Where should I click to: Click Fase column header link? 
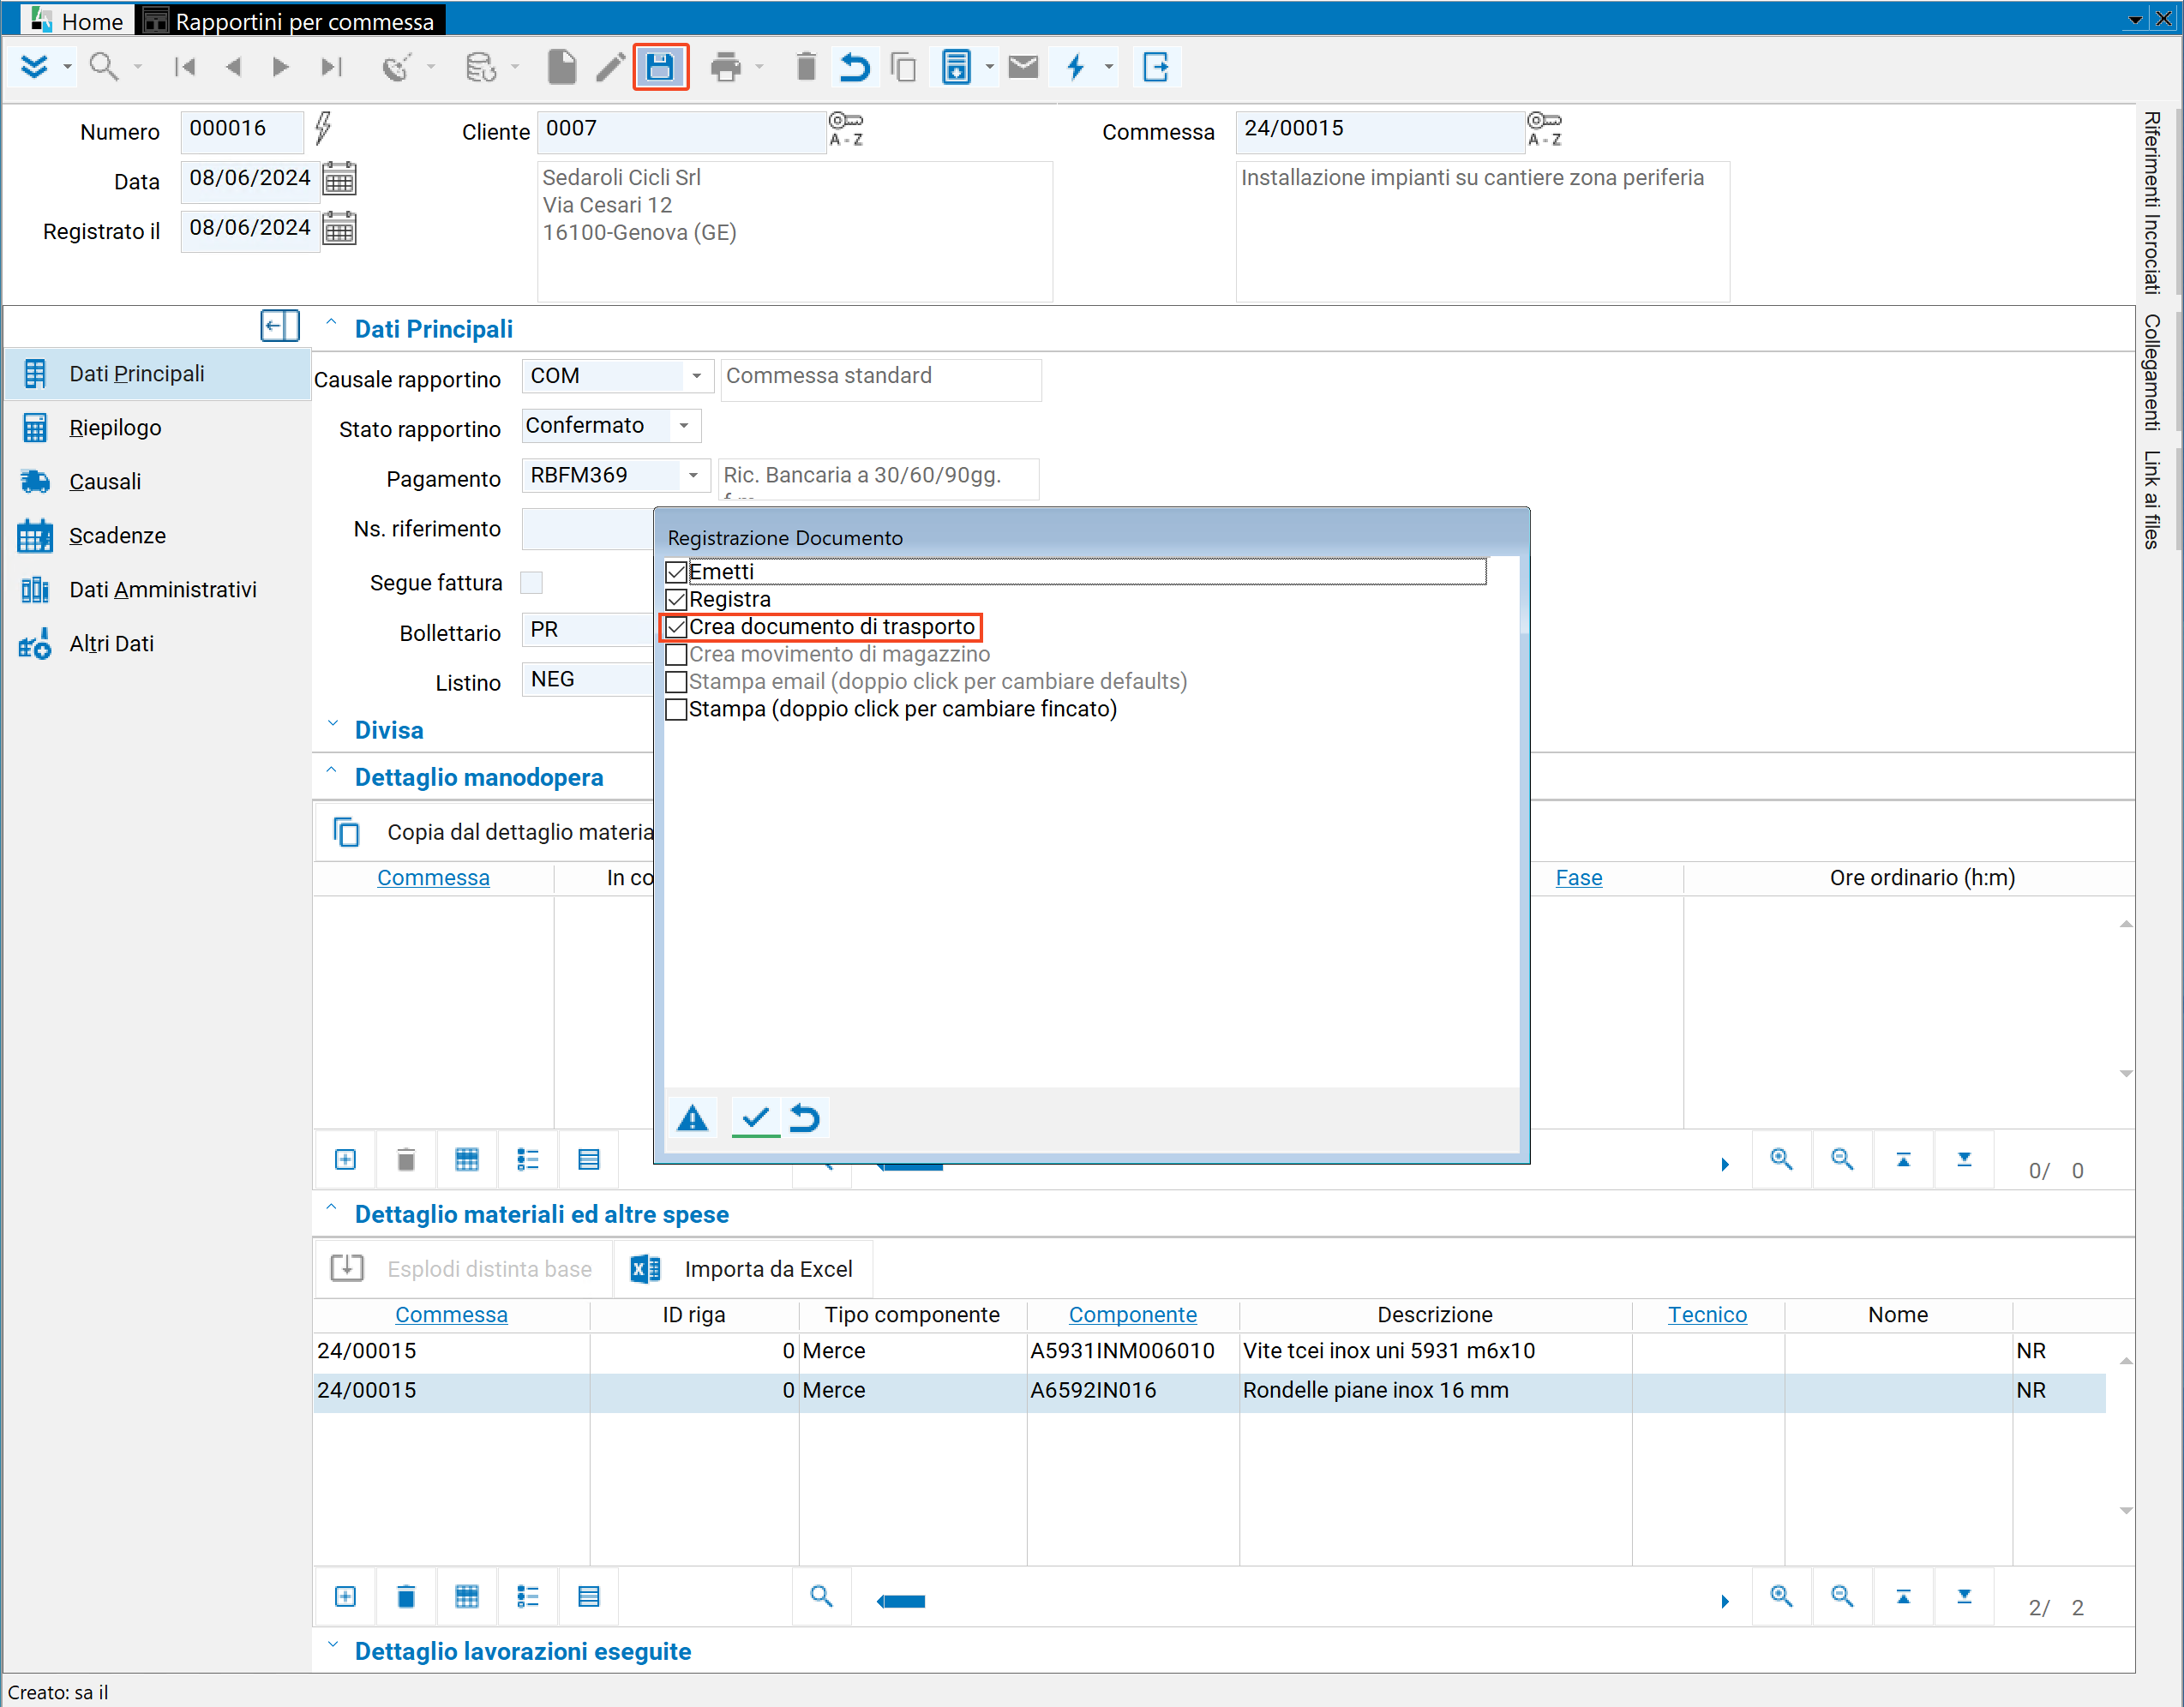(x=1579, y=878)
